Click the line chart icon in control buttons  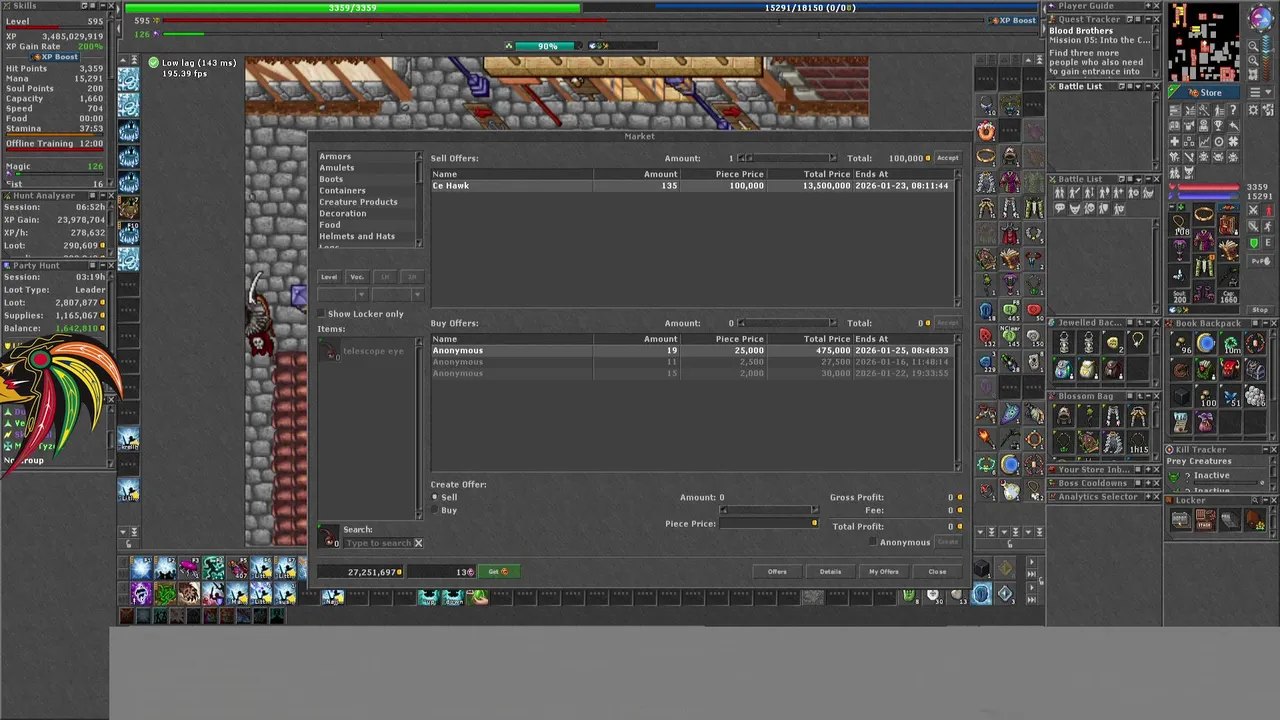tap(1204, 141)
